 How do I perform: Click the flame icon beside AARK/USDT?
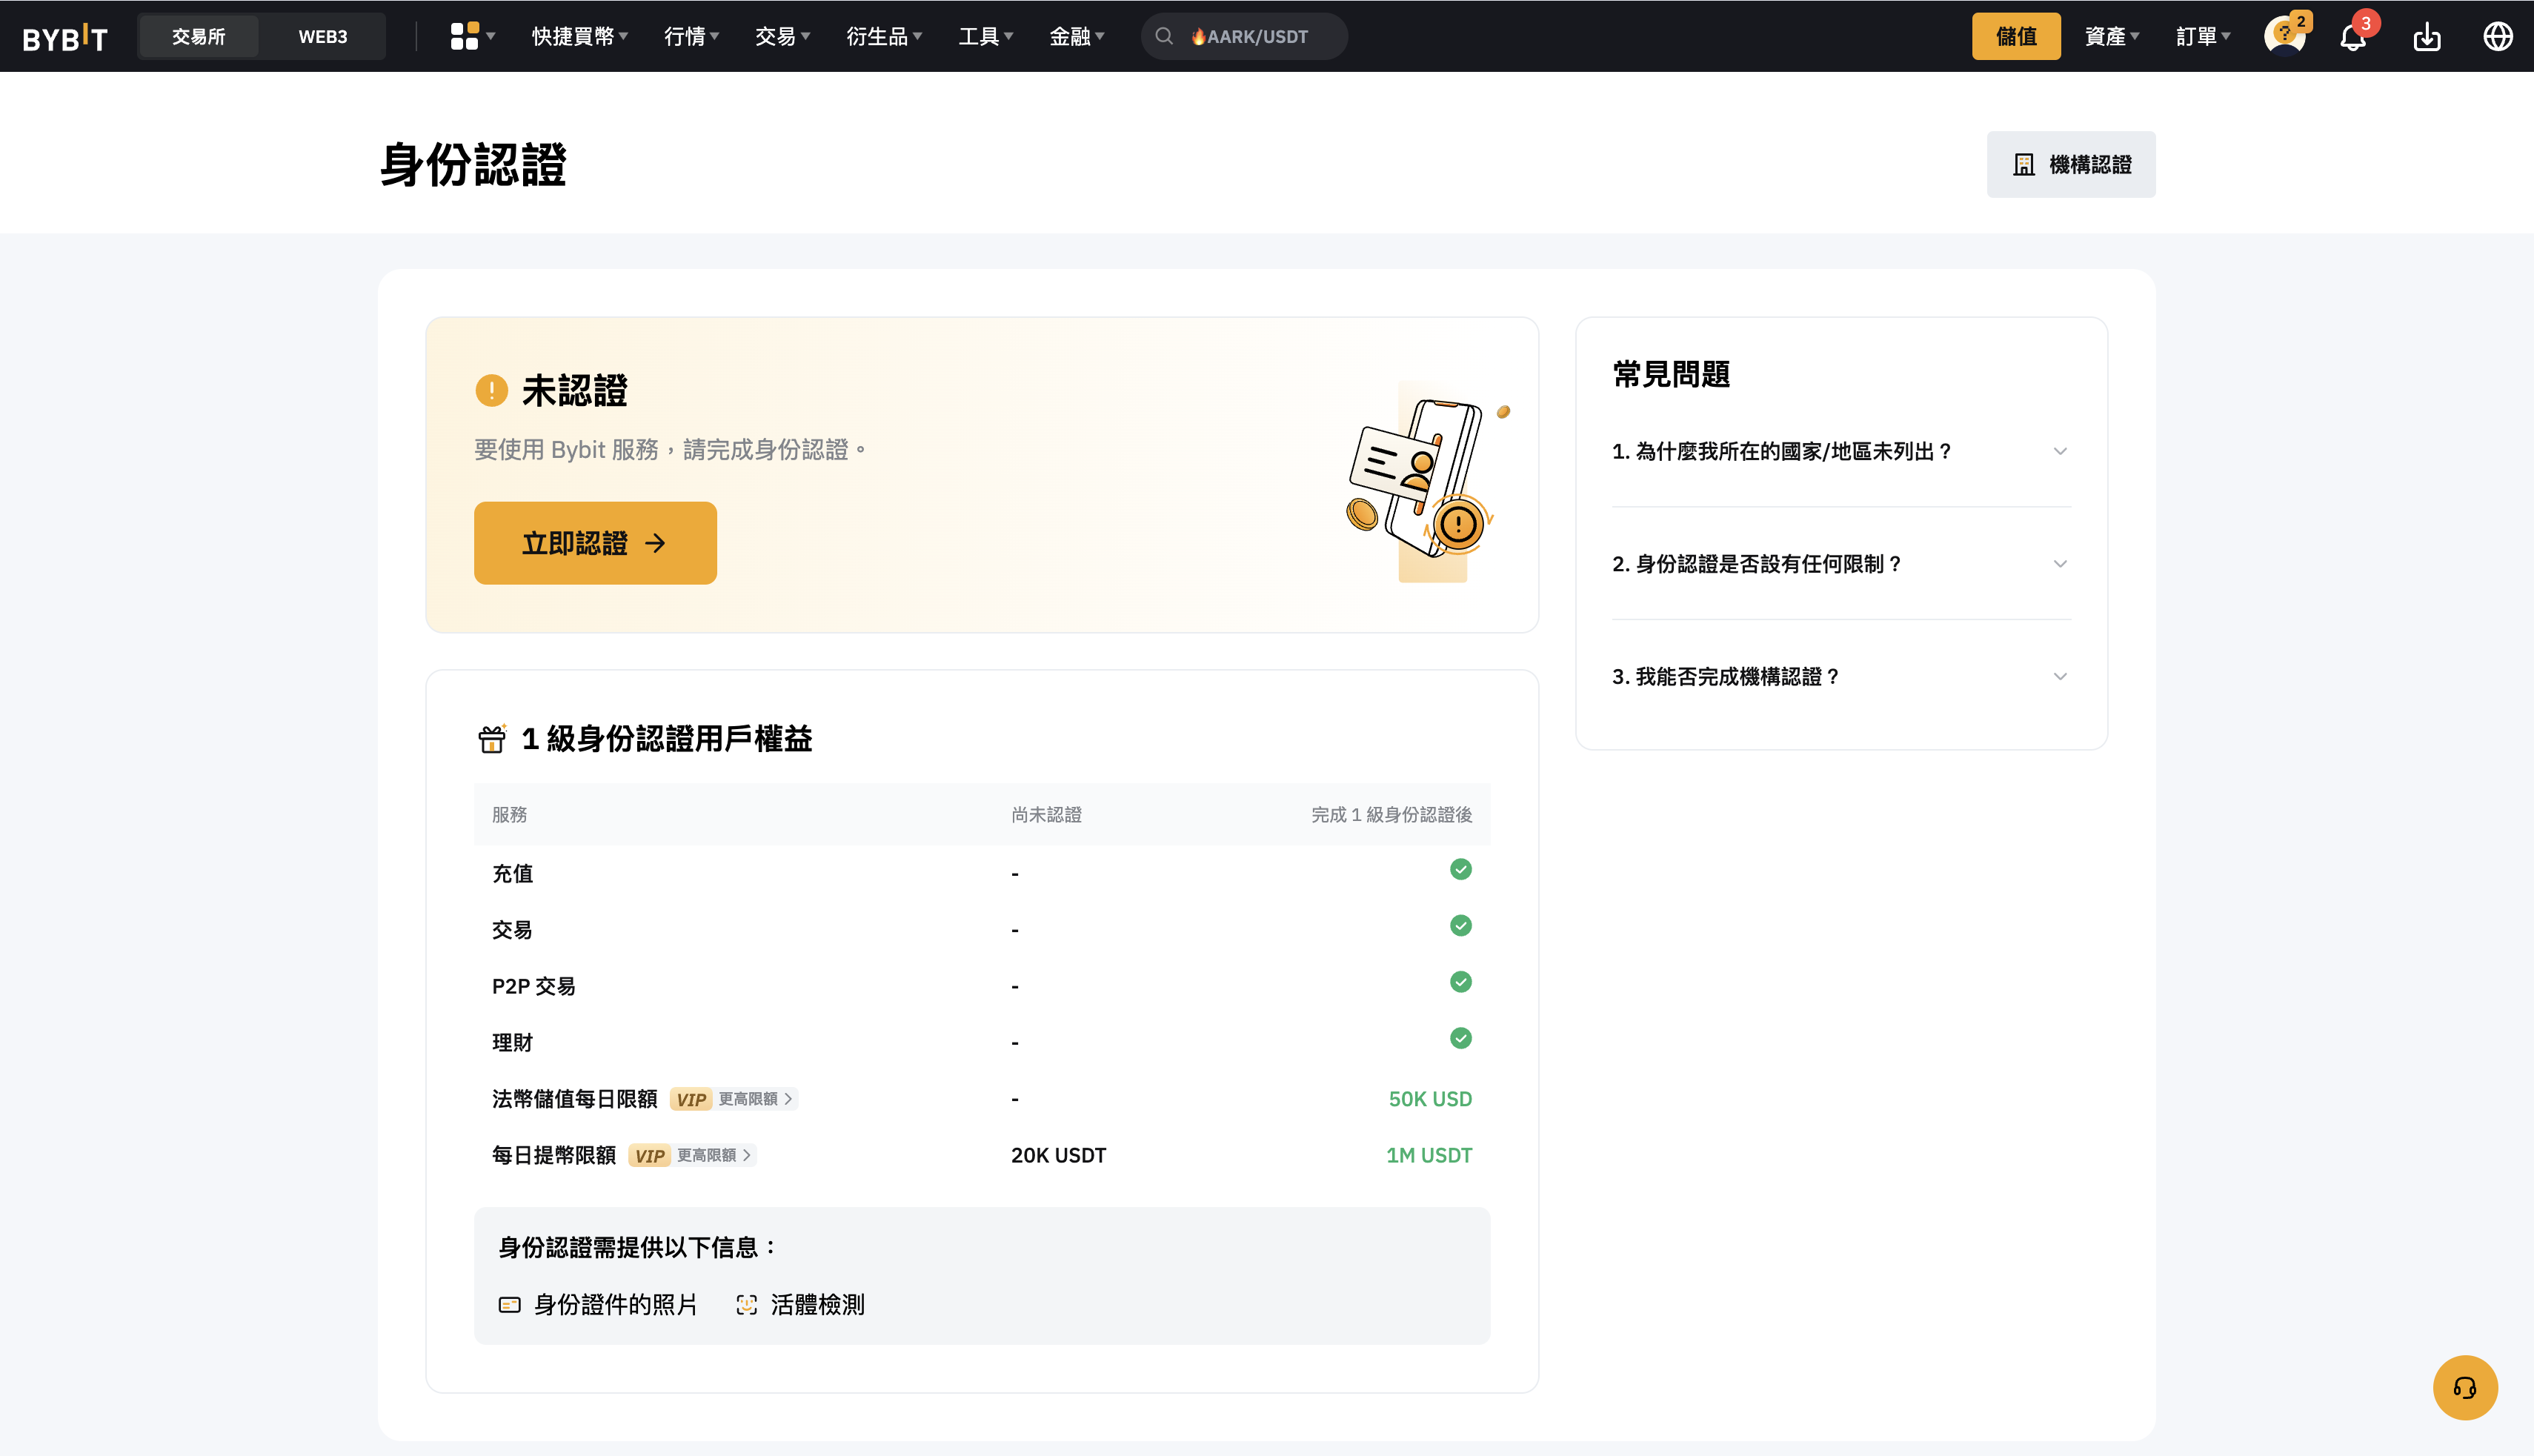point(1198,36)
